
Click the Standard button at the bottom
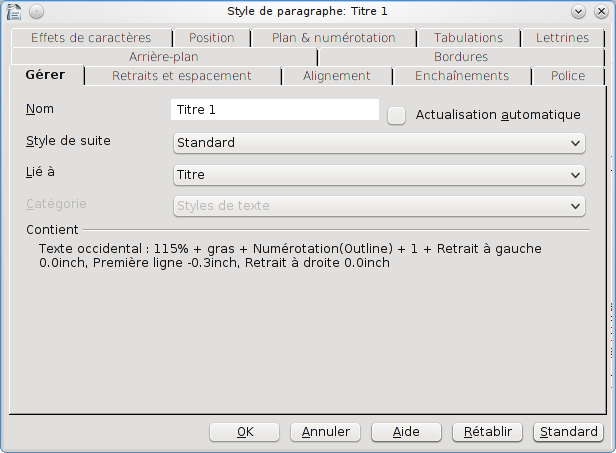coord(568,432)
